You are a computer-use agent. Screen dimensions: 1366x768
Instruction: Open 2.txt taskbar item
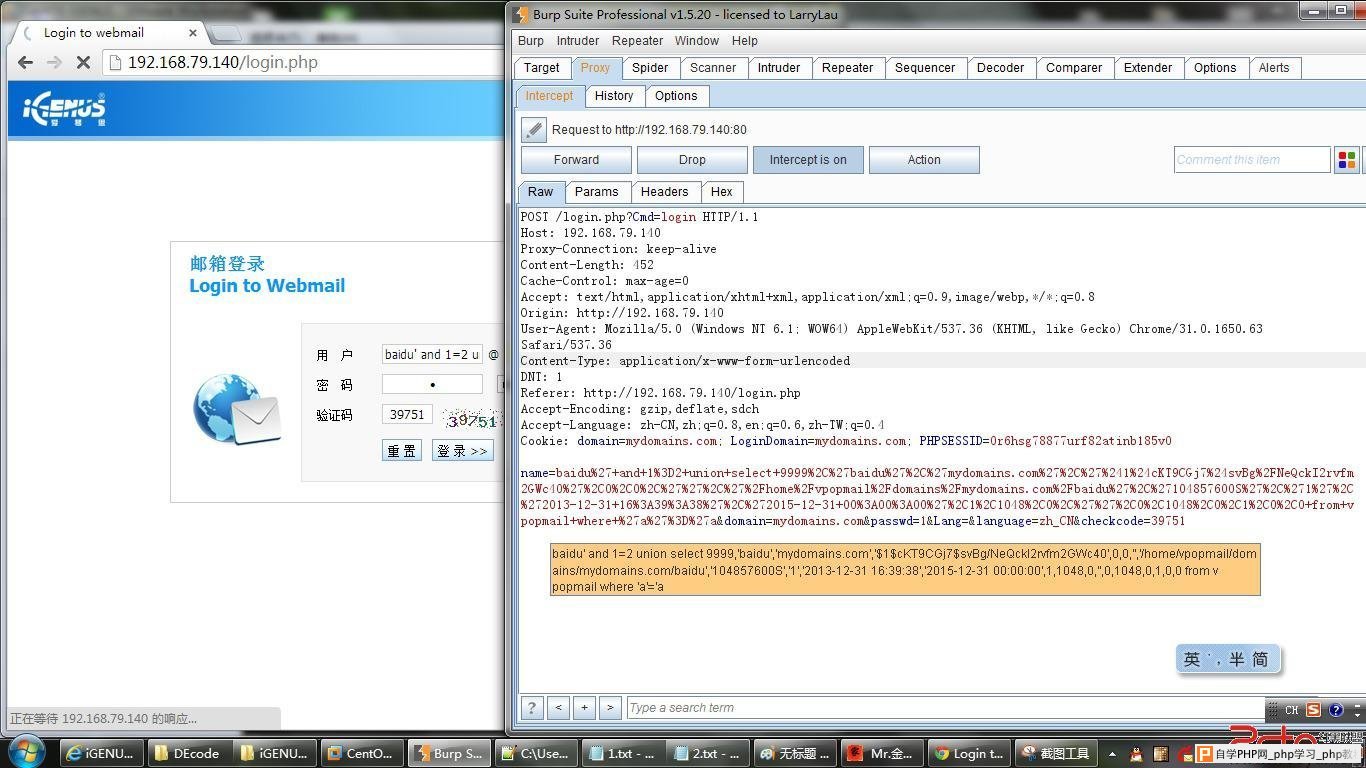tap(707, 753)
